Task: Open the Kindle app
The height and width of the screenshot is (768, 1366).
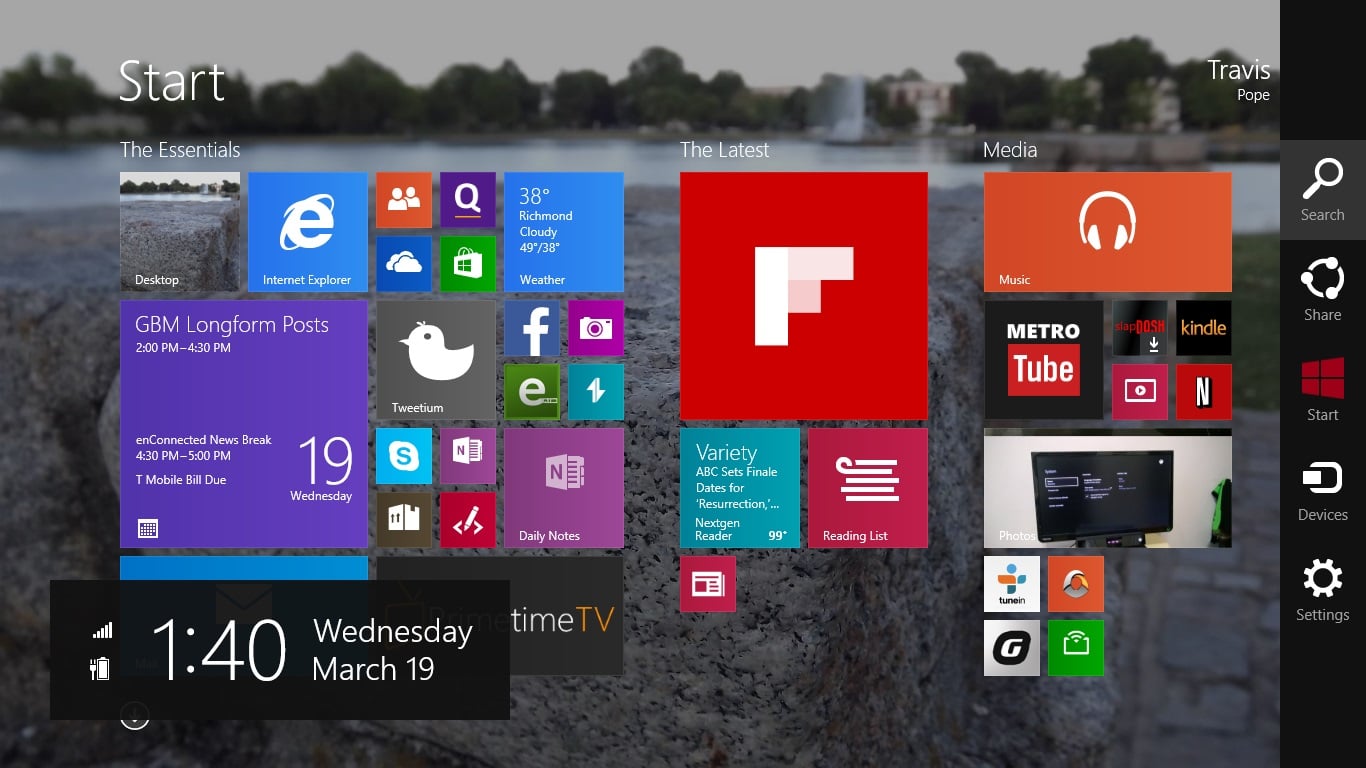Action: pyautogui.click(x=1203, y=328)
